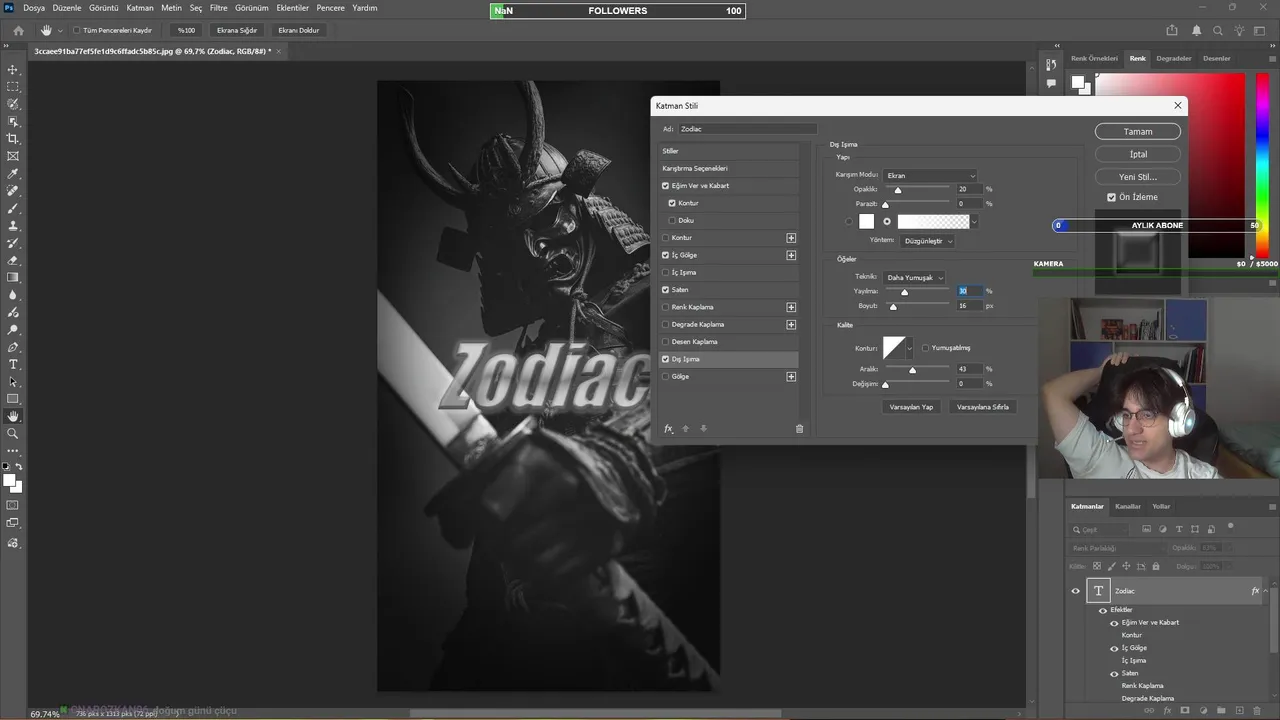Add another Gölge effect with plus icon
1280x720 pixels.
click(791, 377)
